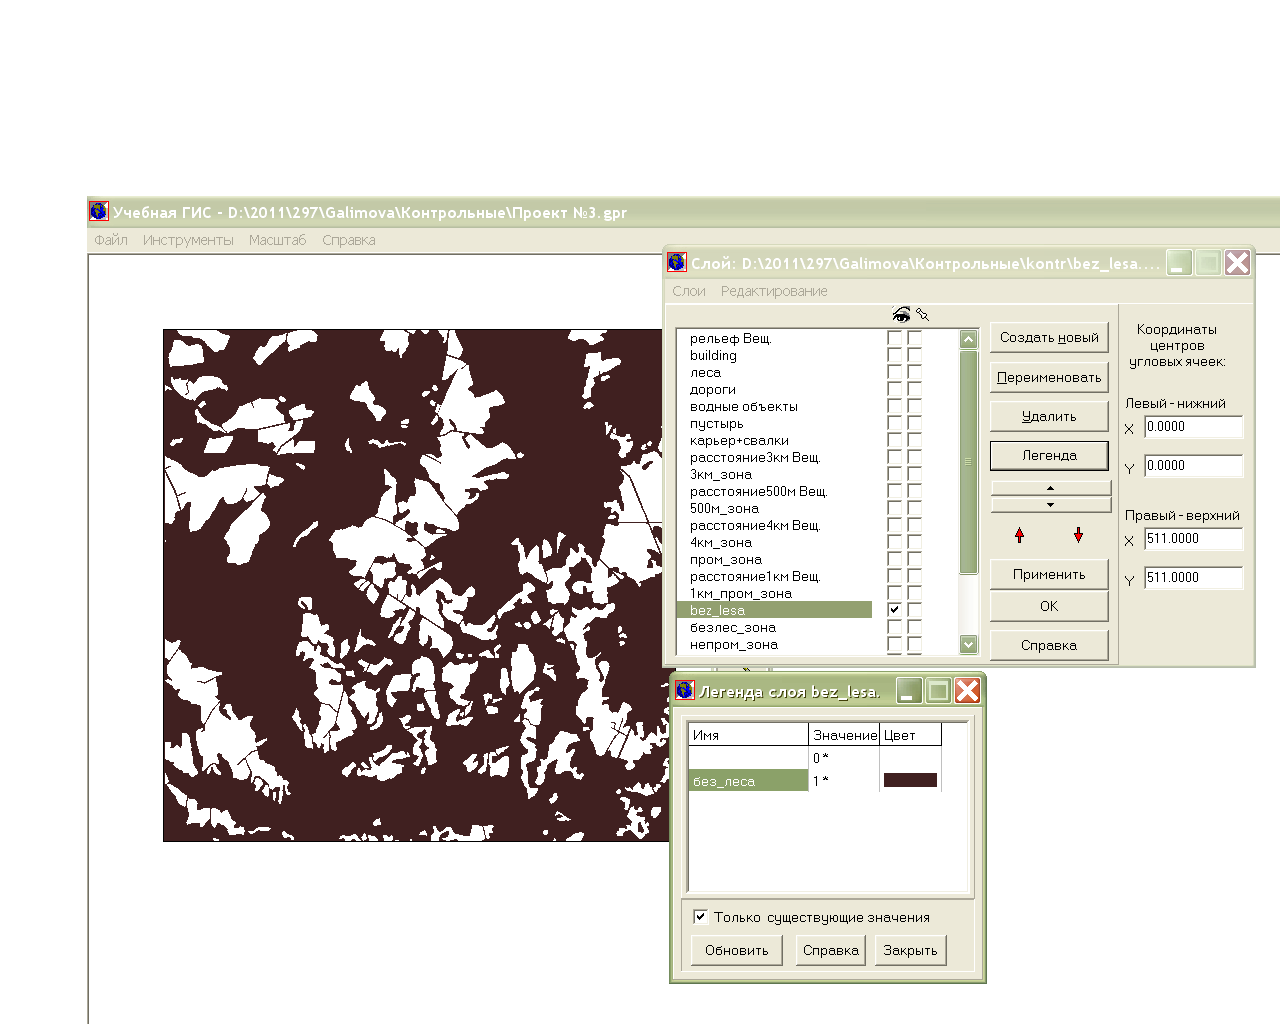Open the Масштаб menu
This screenshot has height=1024, width=1280.
point(277,240)
